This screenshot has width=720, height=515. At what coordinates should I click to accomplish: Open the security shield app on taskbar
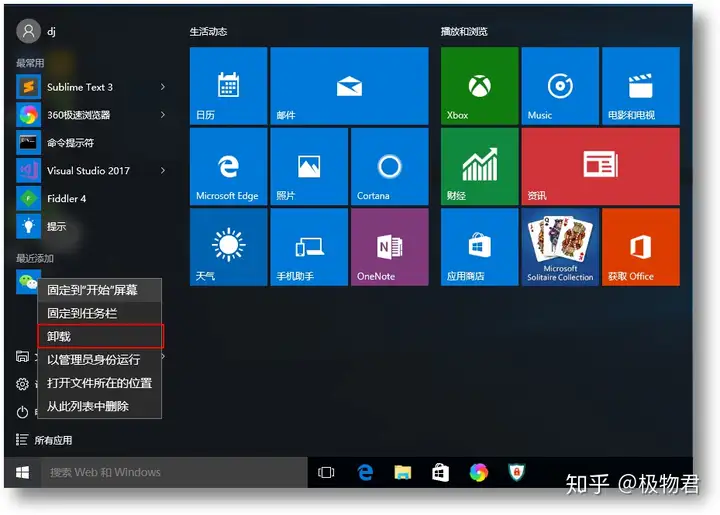click(x=517, y=472)
